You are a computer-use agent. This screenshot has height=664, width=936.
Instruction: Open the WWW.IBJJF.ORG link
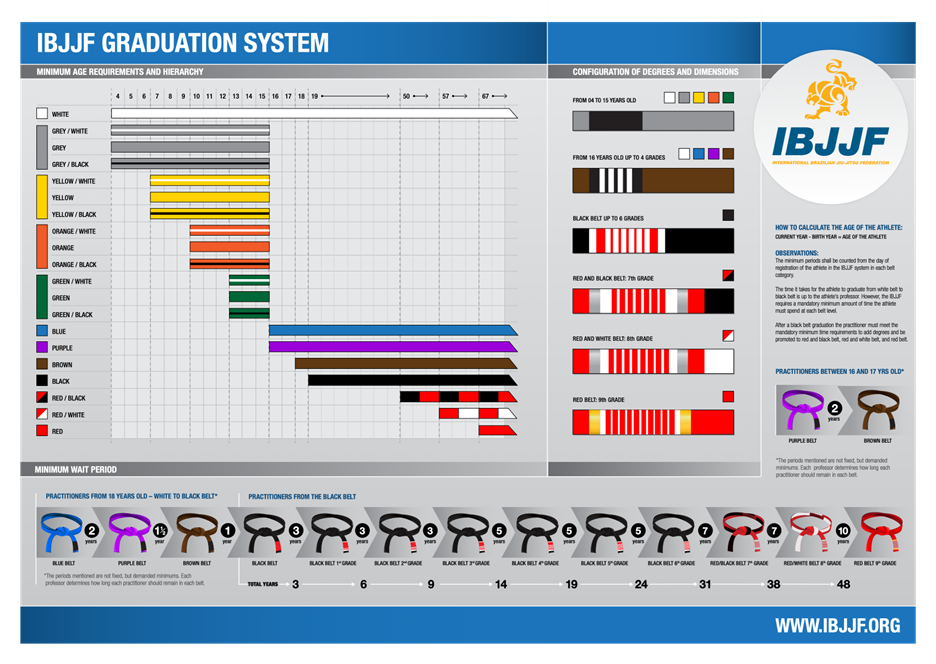(837, 626)
